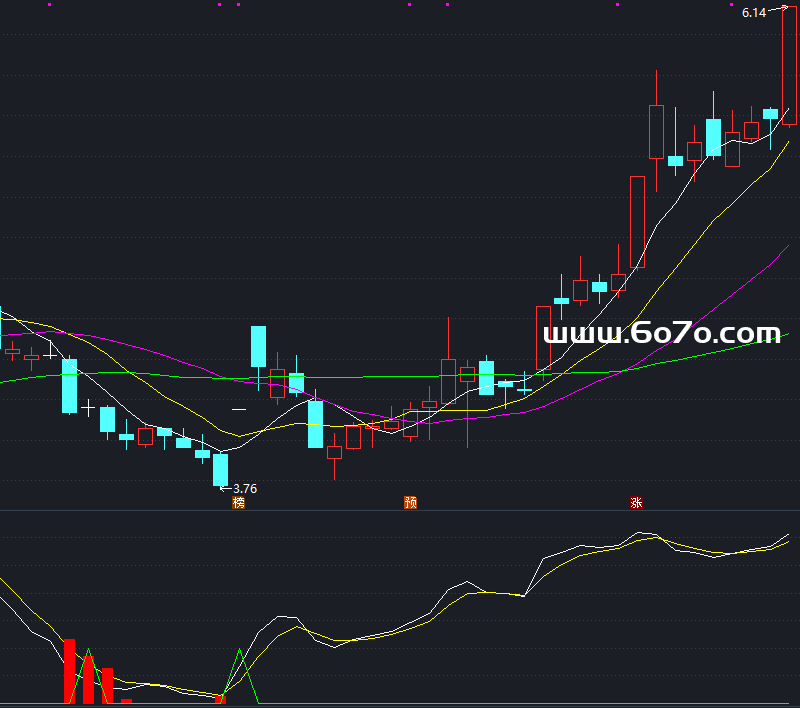The image size is (800, 708).
Task: Open the 预 event marker icon
Action: pyautogui.click(x=410, y=502)
